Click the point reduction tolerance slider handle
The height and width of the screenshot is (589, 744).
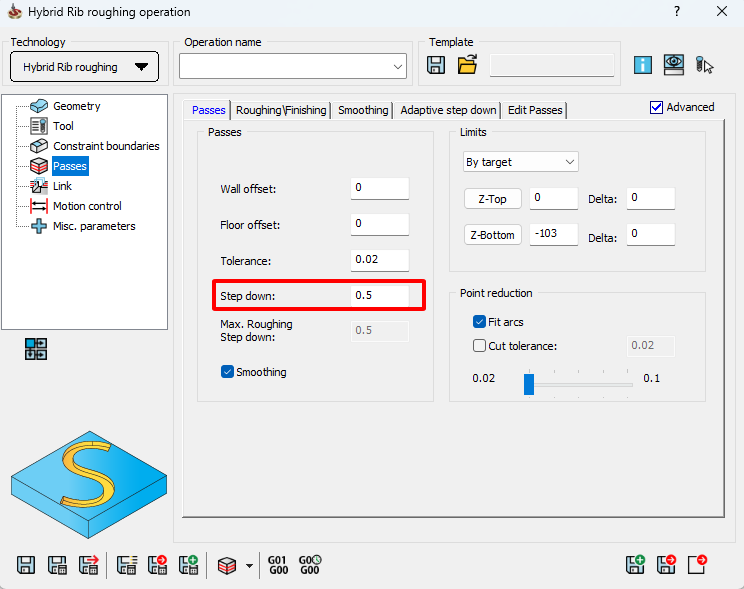coord(529,384)
